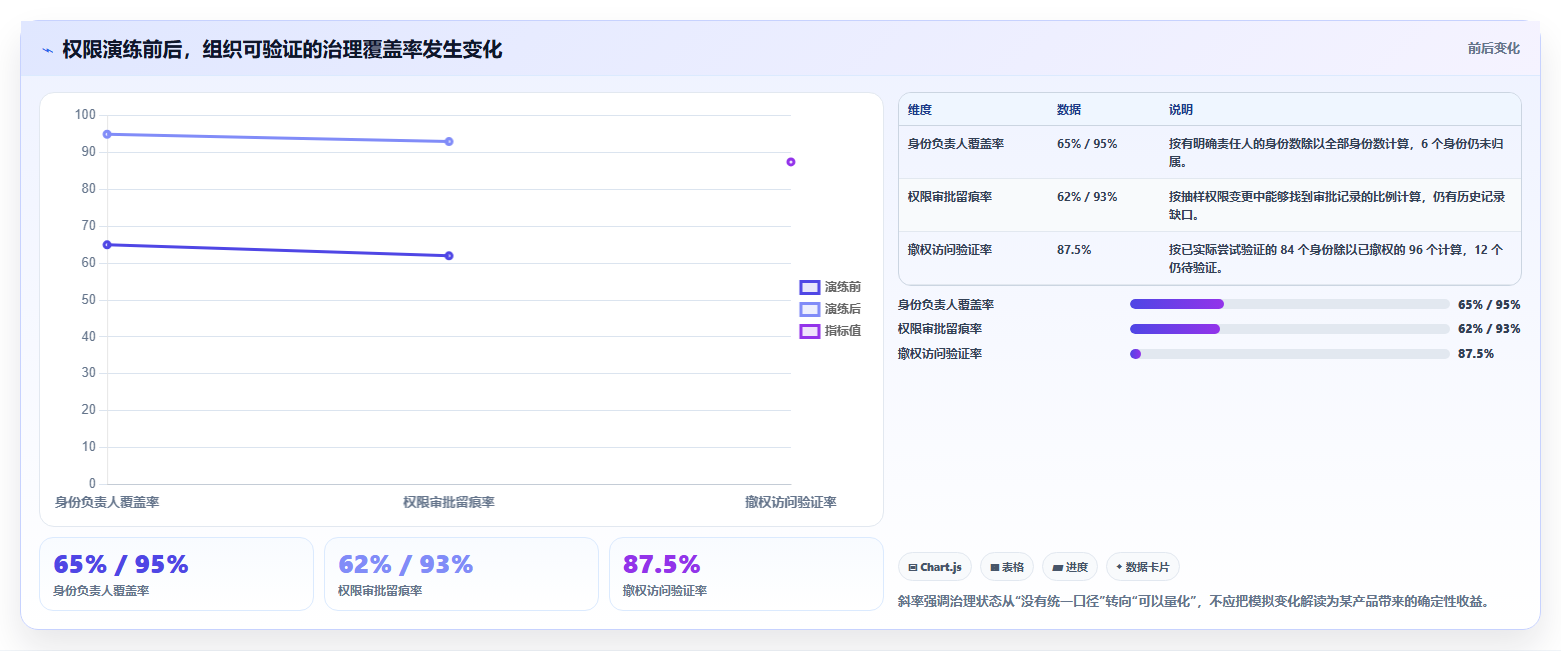
Task: Click the icon inside 进度 chip
Action: [1058, 567]
